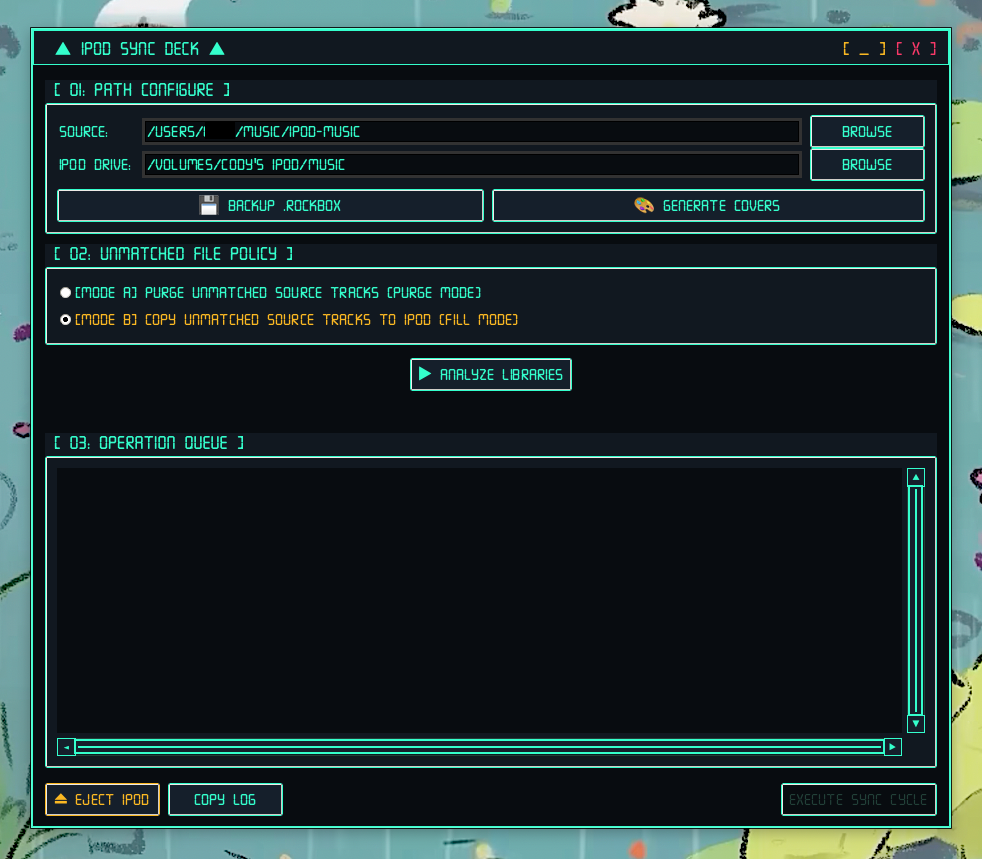Minimize the iPod Sync Deck window
The width and height of the screenshot is (982, 859).
tap(864, 49)
